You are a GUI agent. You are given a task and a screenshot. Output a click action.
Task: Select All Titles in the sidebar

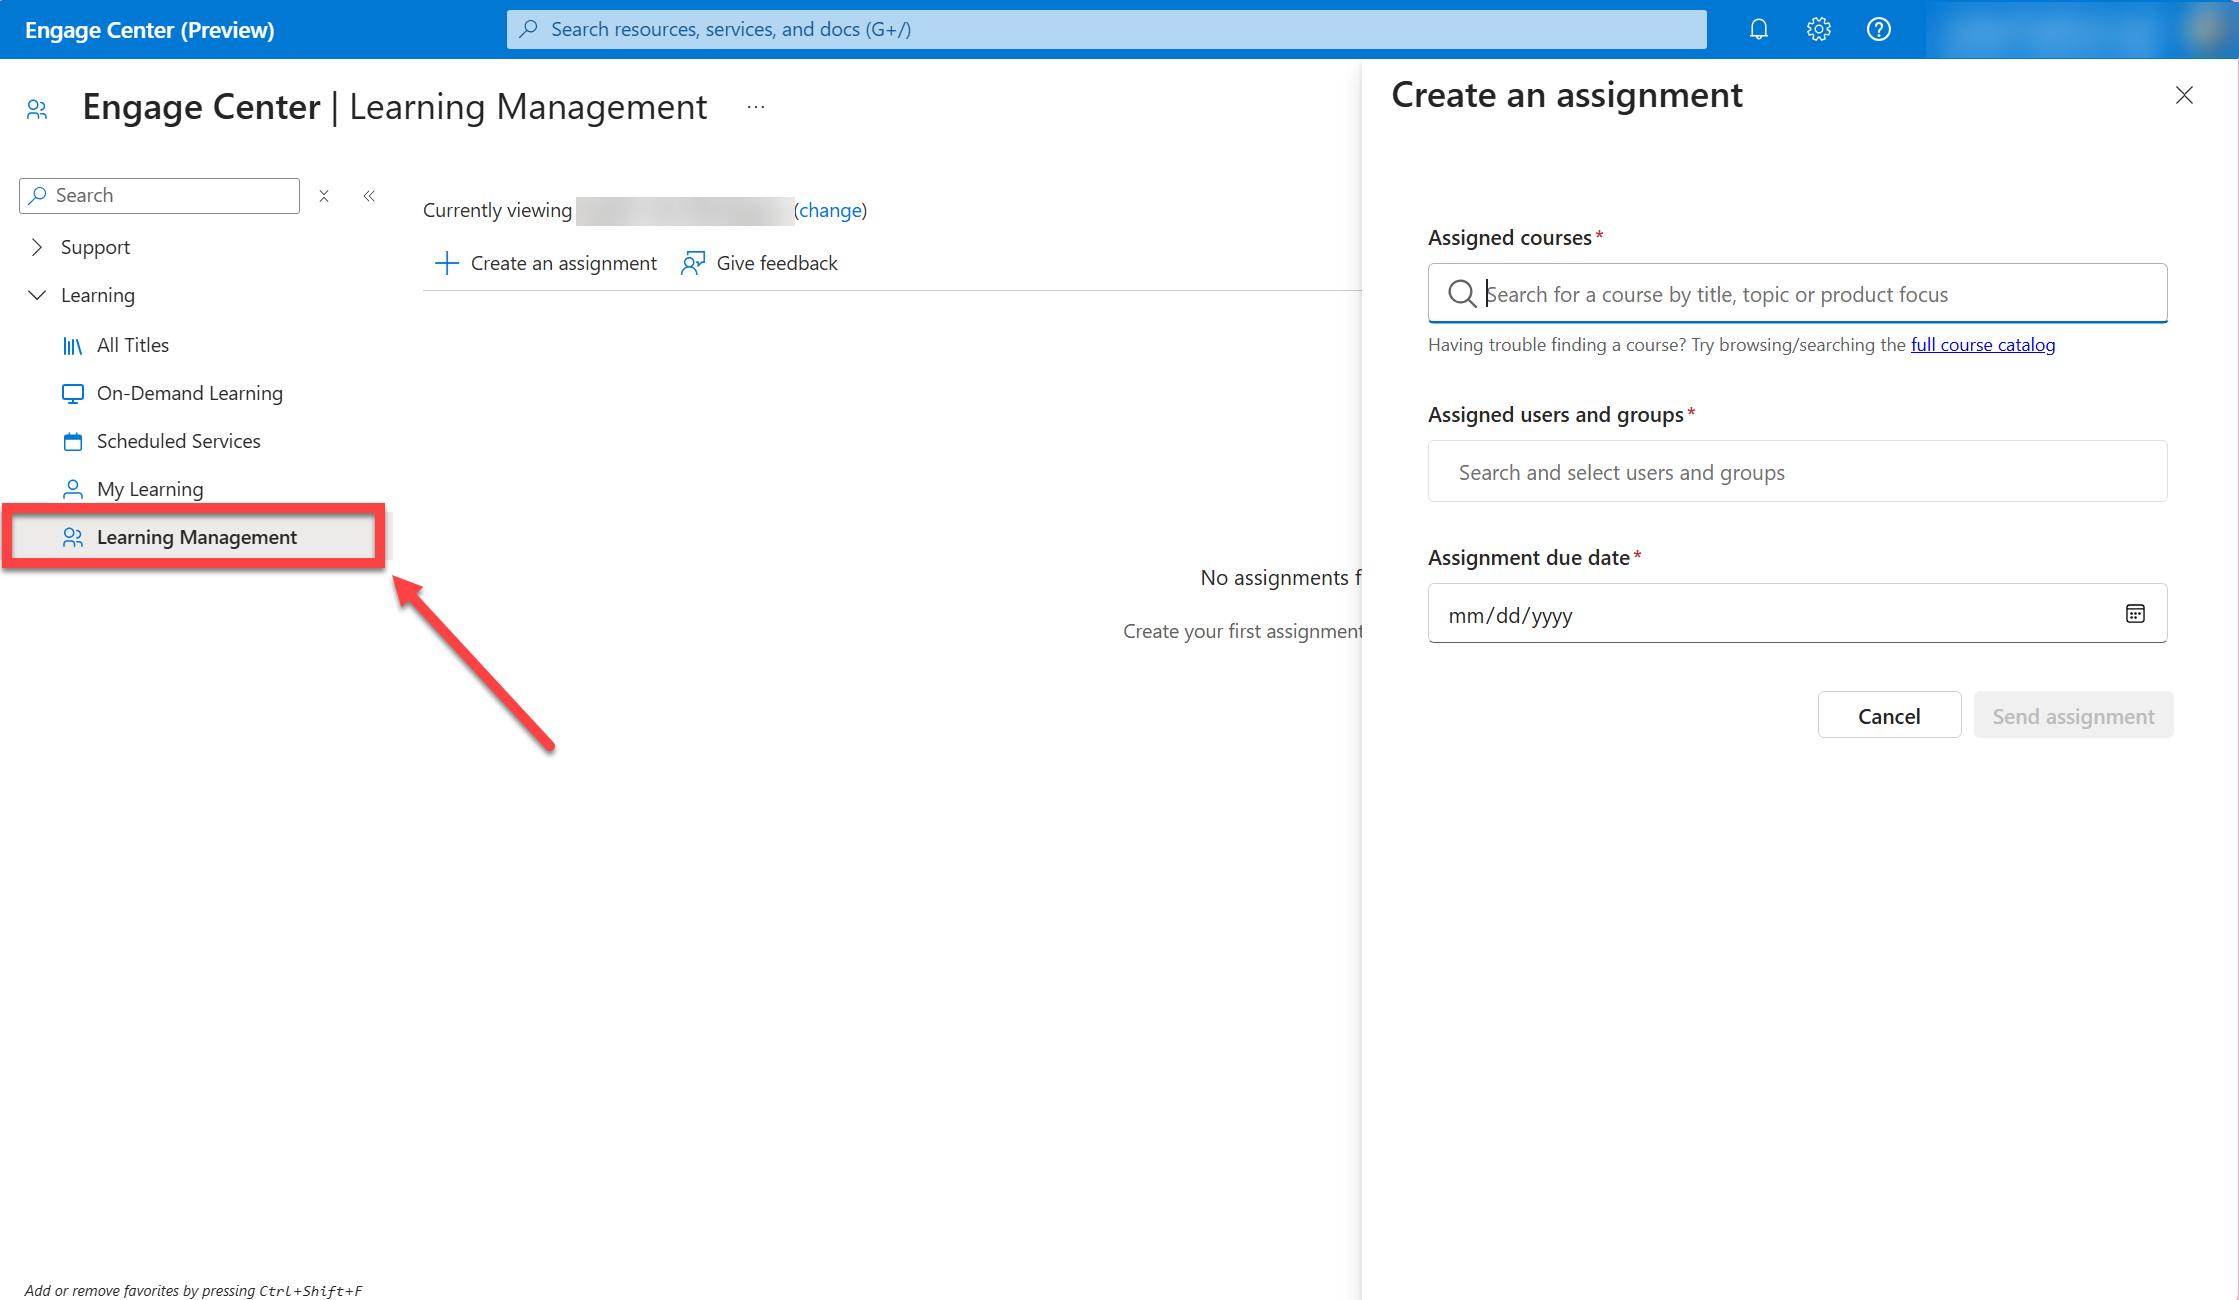(x=133, y=344)
